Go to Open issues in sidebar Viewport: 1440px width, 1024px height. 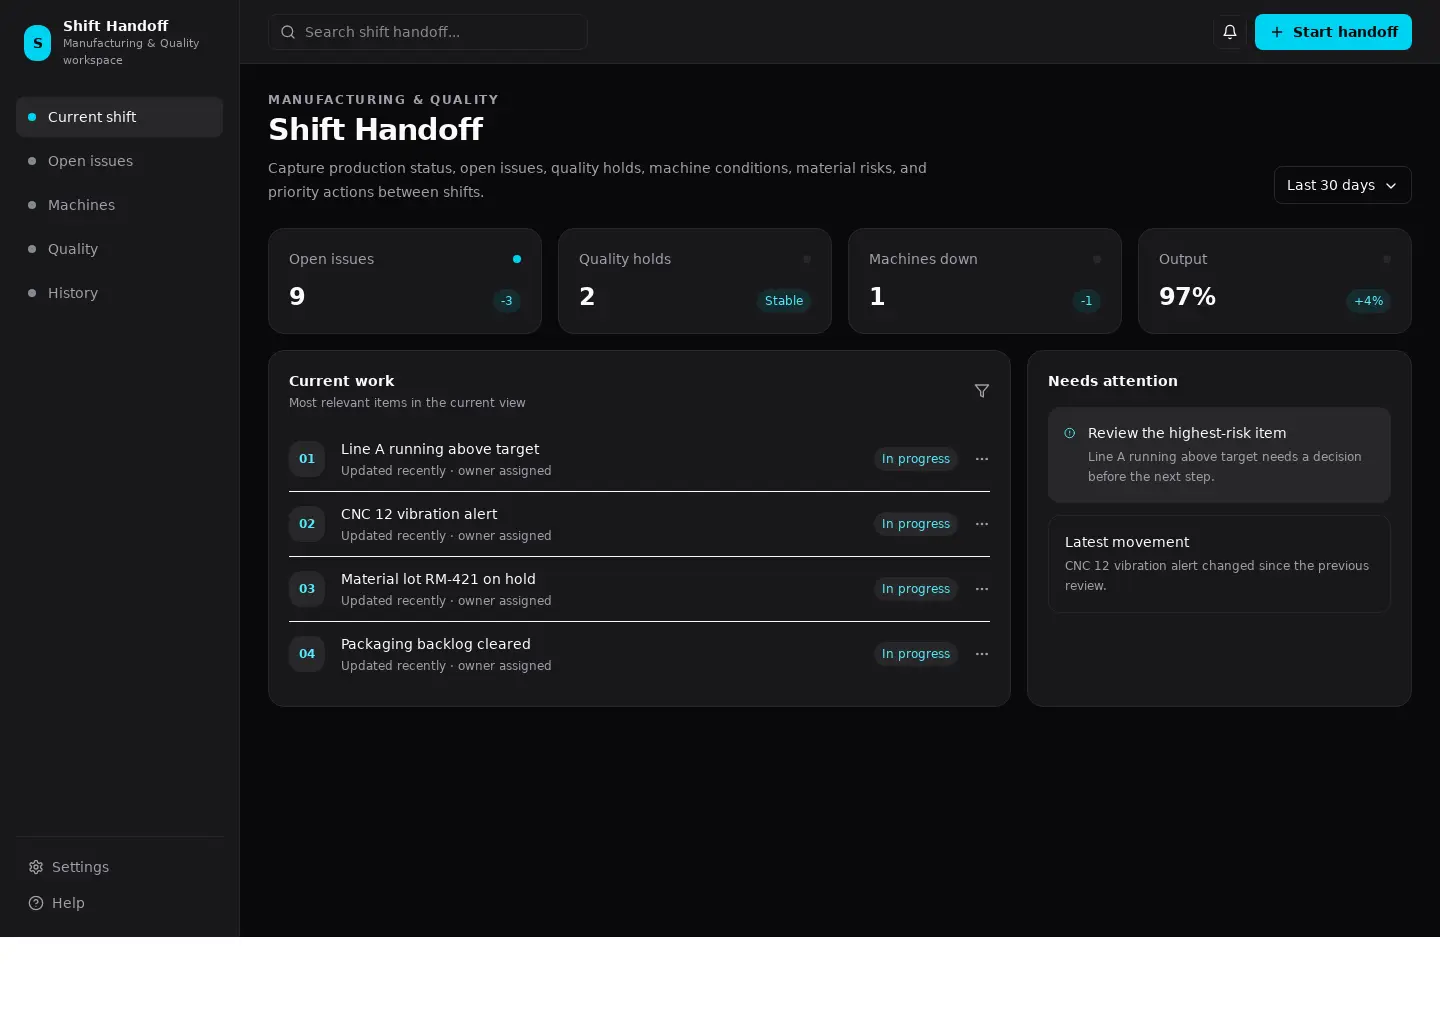click(x=119, y=161)
